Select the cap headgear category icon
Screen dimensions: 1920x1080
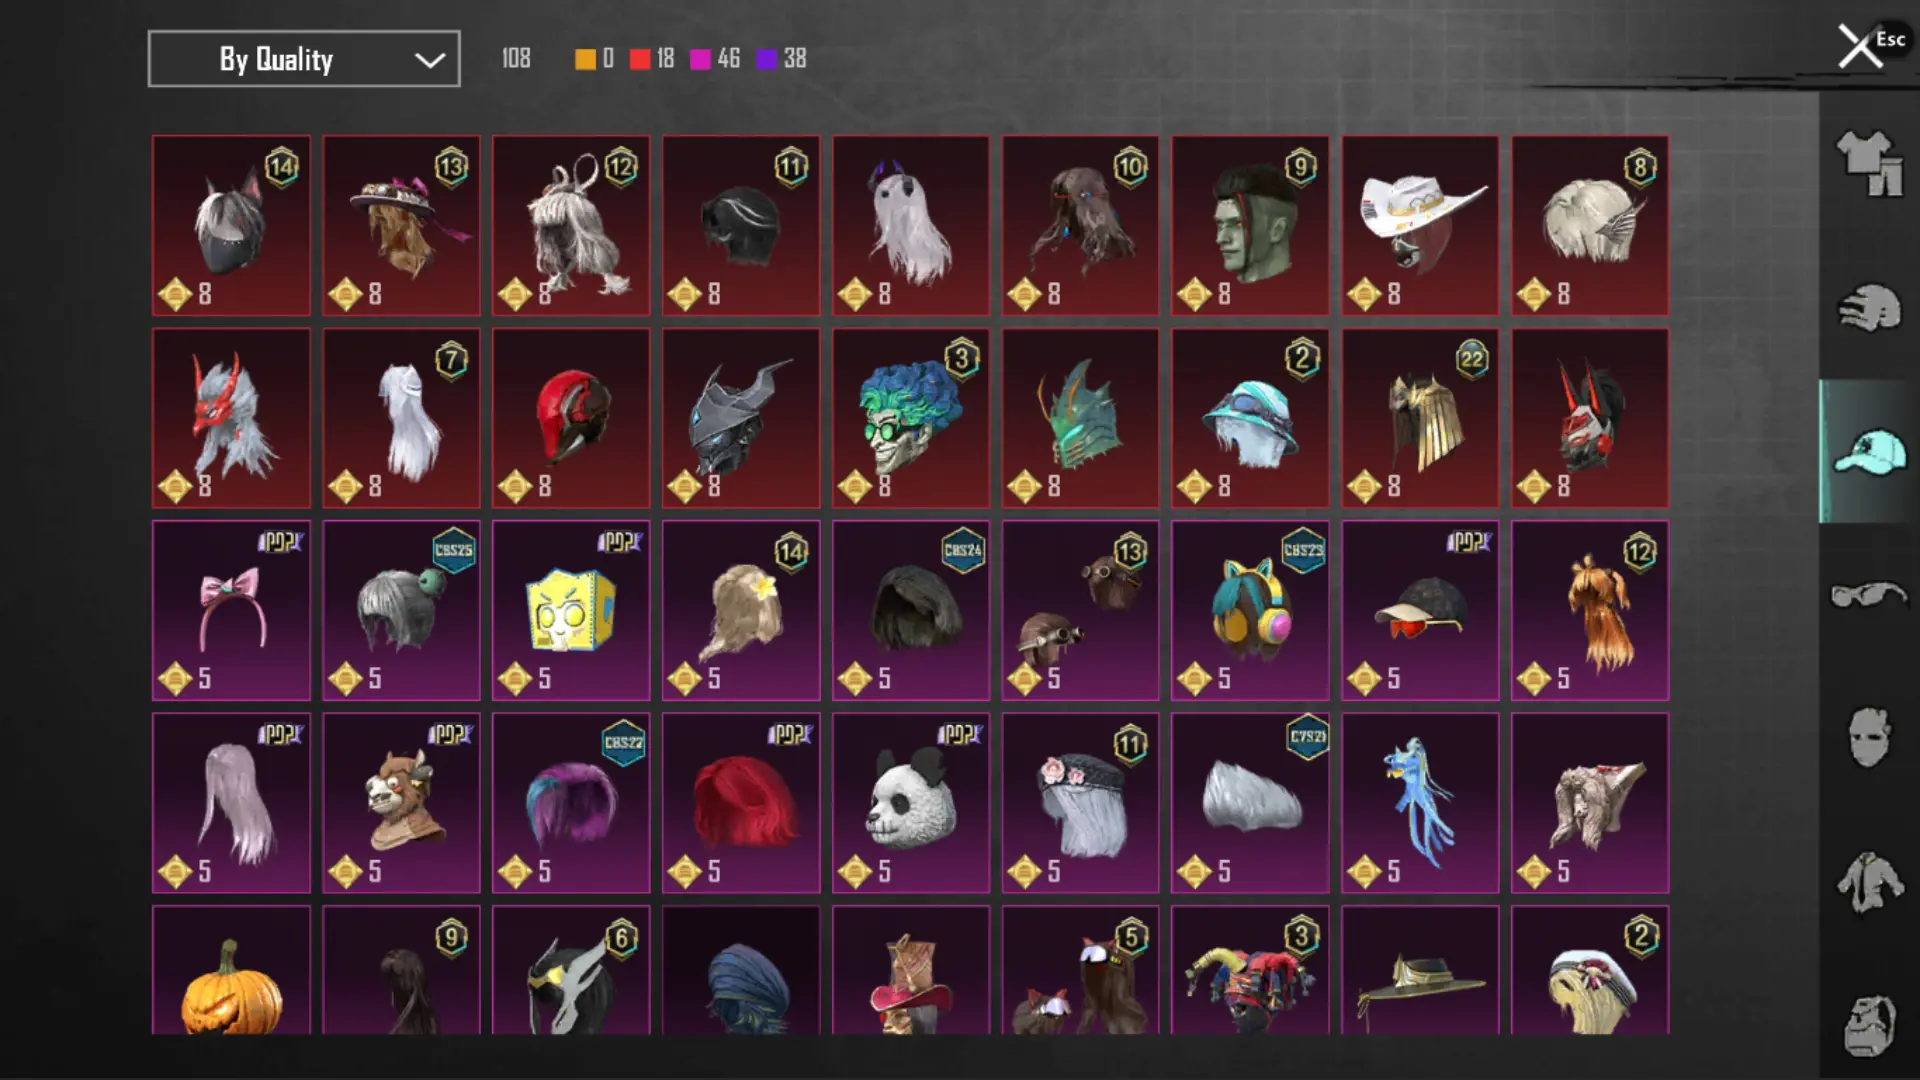click(x=1869, y=452)
